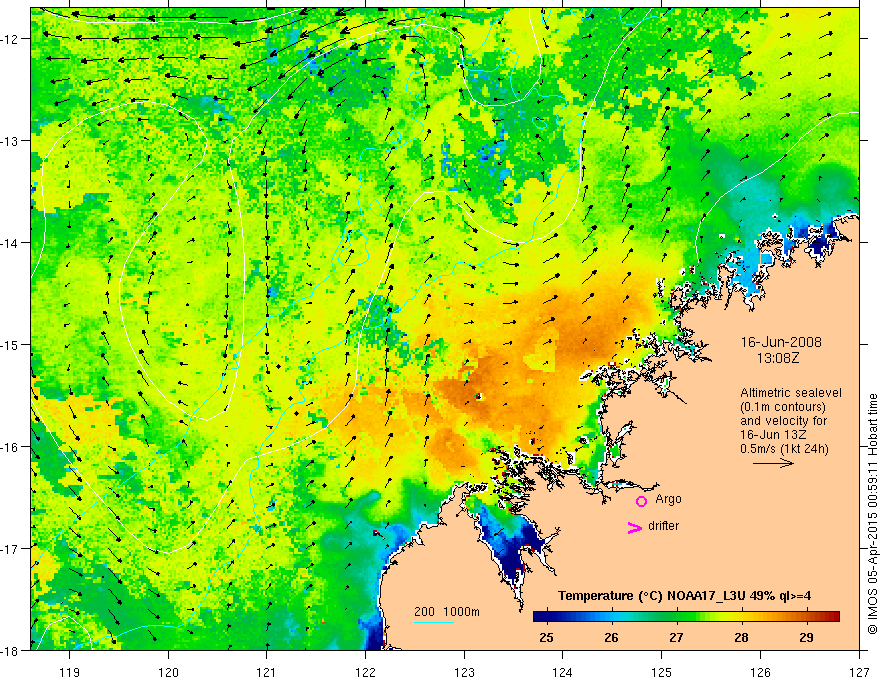
Task: Click the "(0.1m contours)" text line
Action: [x=783, y=407]
